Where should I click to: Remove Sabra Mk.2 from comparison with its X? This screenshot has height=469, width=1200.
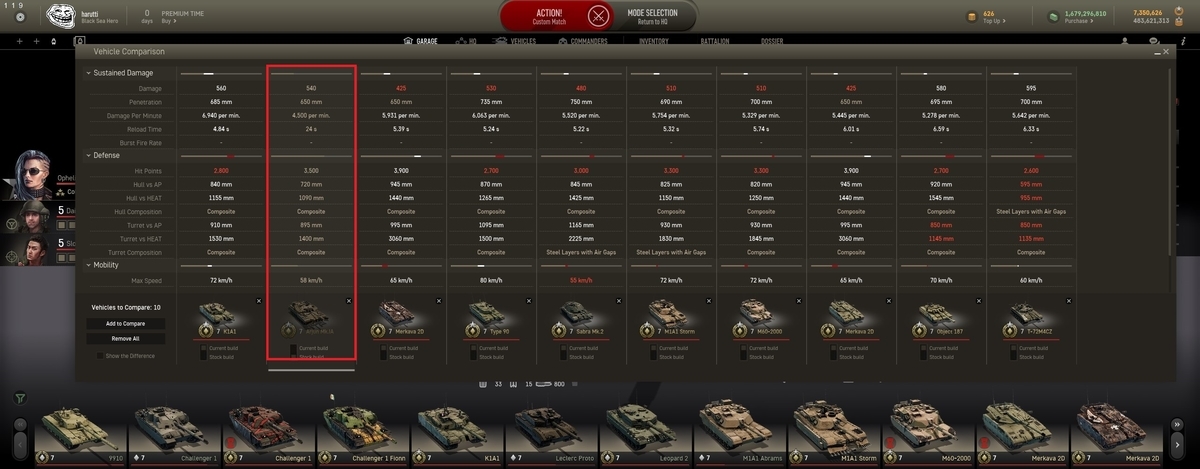(x=619, y=300)
